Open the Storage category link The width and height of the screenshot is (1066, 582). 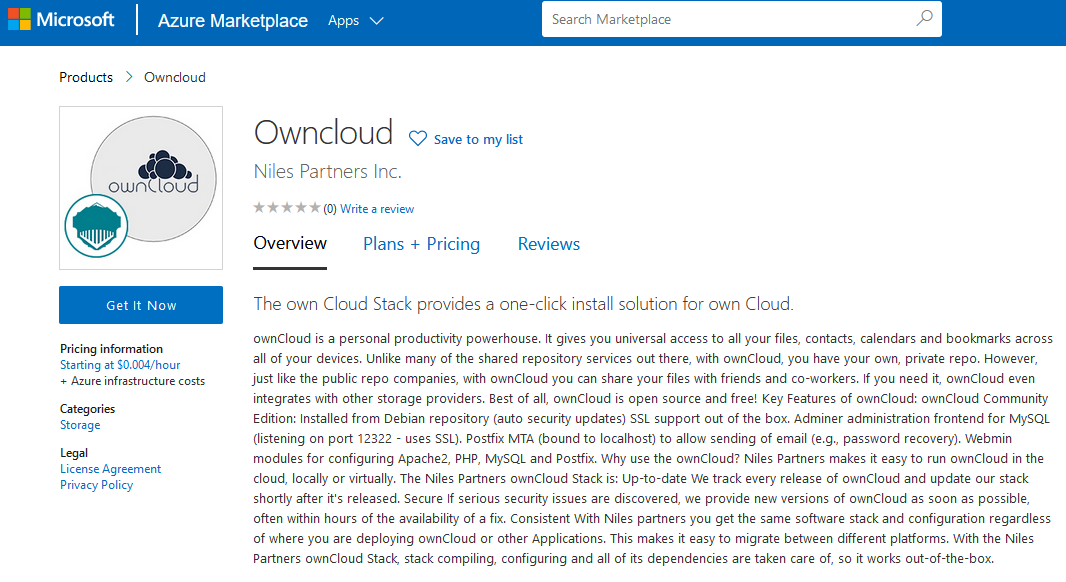click(80, 425)
